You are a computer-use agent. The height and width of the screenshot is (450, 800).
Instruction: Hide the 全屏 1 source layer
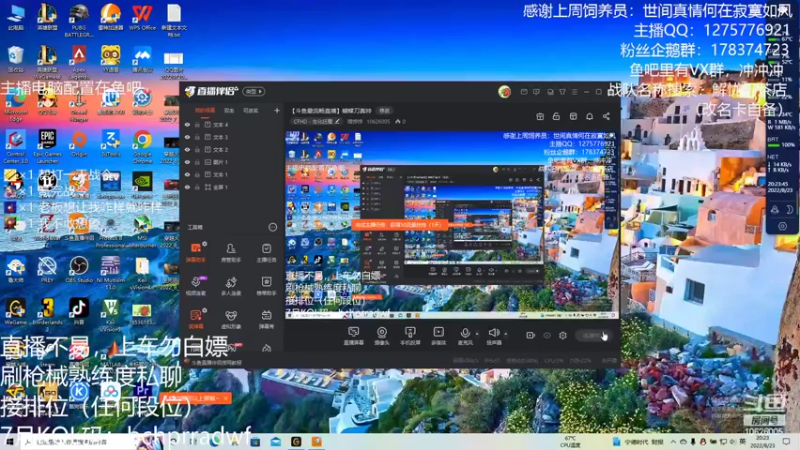pyautogui.click(x=187, y=187)
